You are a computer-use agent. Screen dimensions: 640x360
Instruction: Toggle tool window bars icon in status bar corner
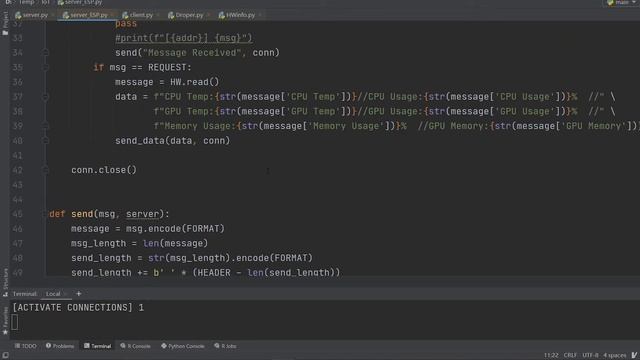[5, 355]
